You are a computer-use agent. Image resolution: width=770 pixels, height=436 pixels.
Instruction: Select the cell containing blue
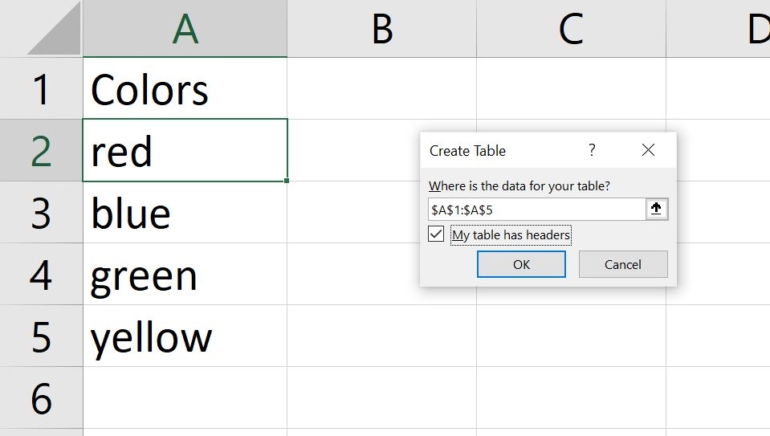pyautogui.click(x=185, y=213)
